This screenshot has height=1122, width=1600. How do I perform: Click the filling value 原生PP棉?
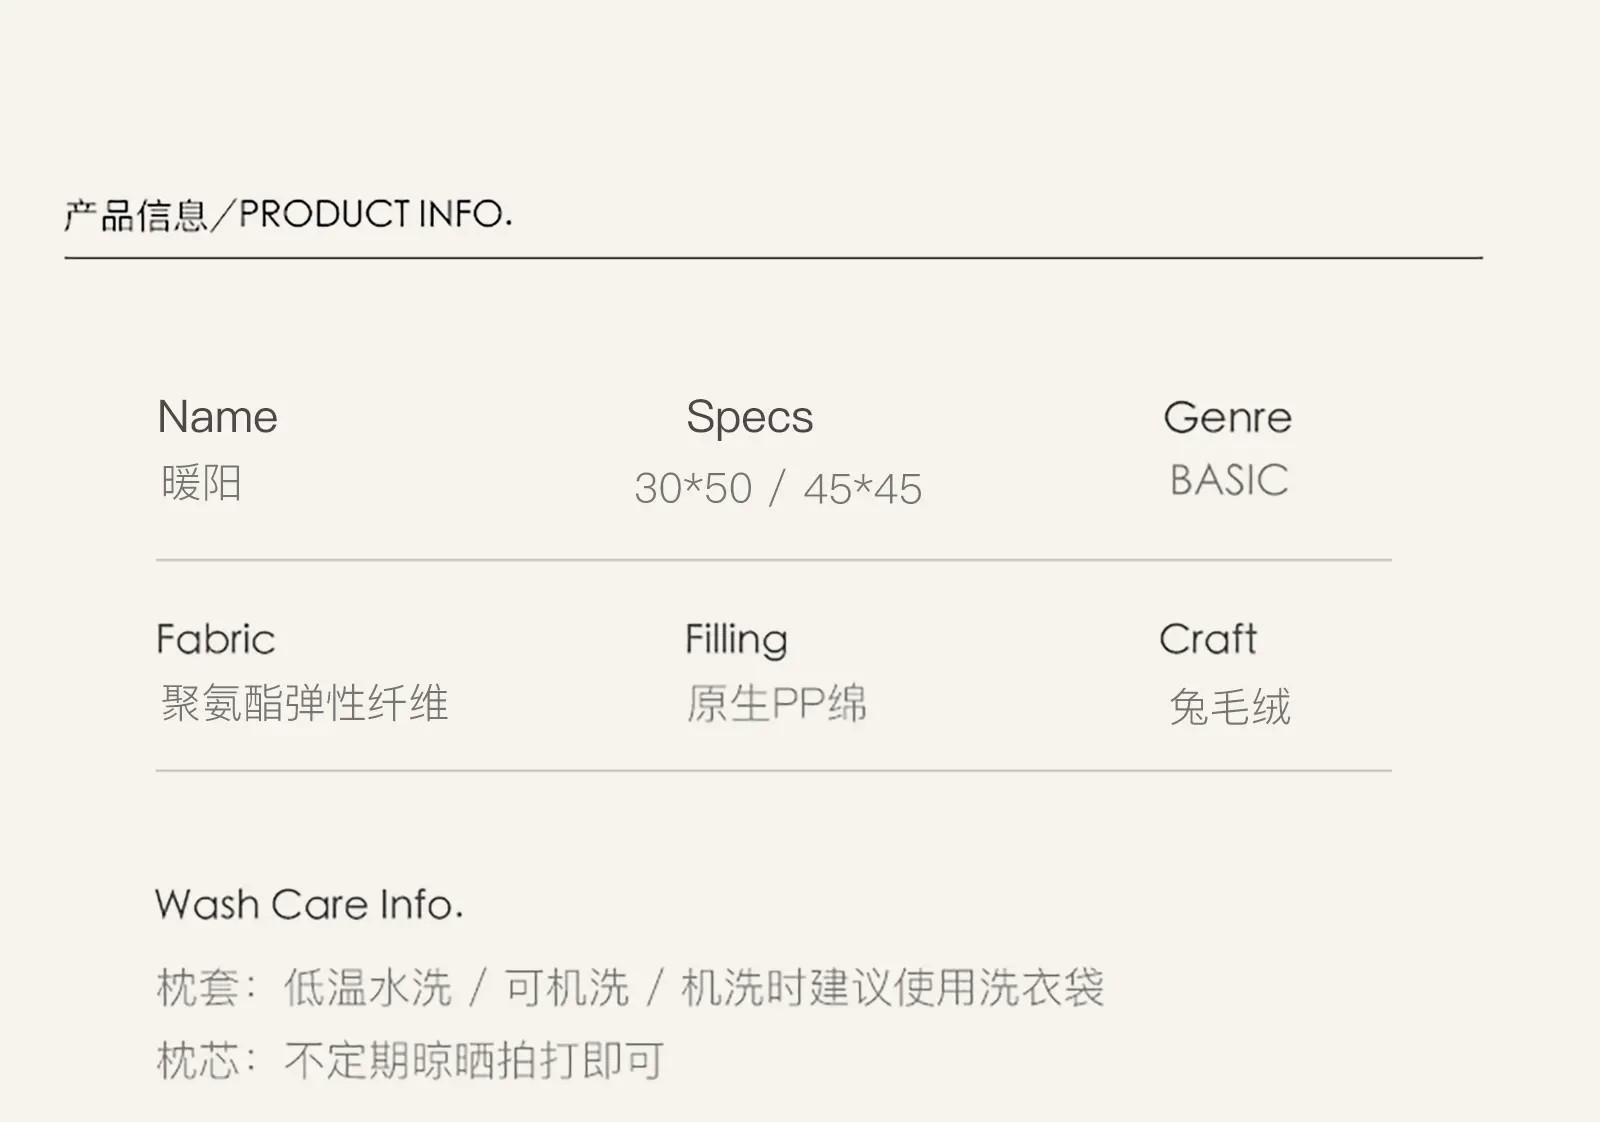tap(776, 703)
